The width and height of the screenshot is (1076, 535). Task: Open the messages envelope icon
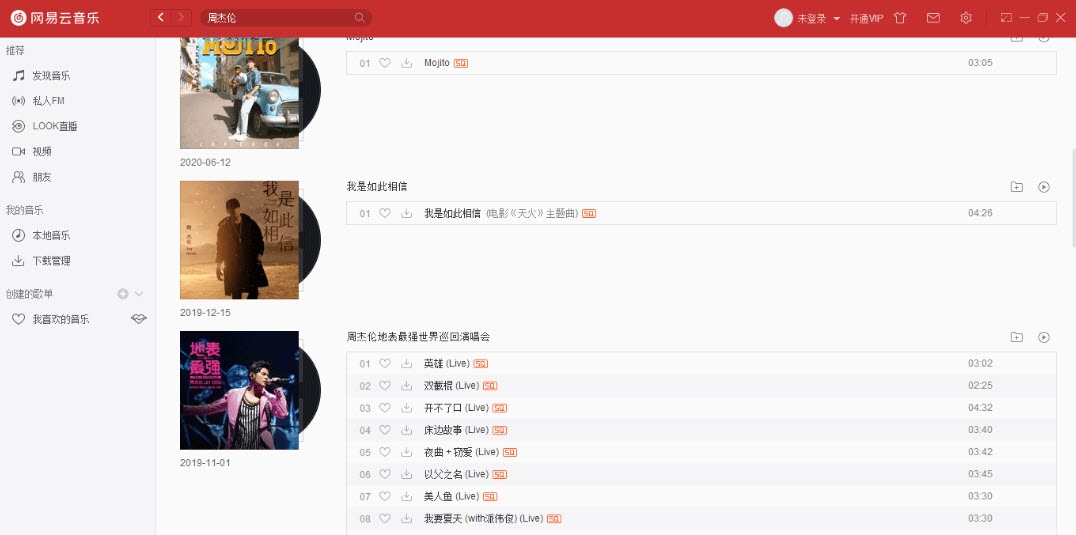pyautogui.click(x=933, y=18)
